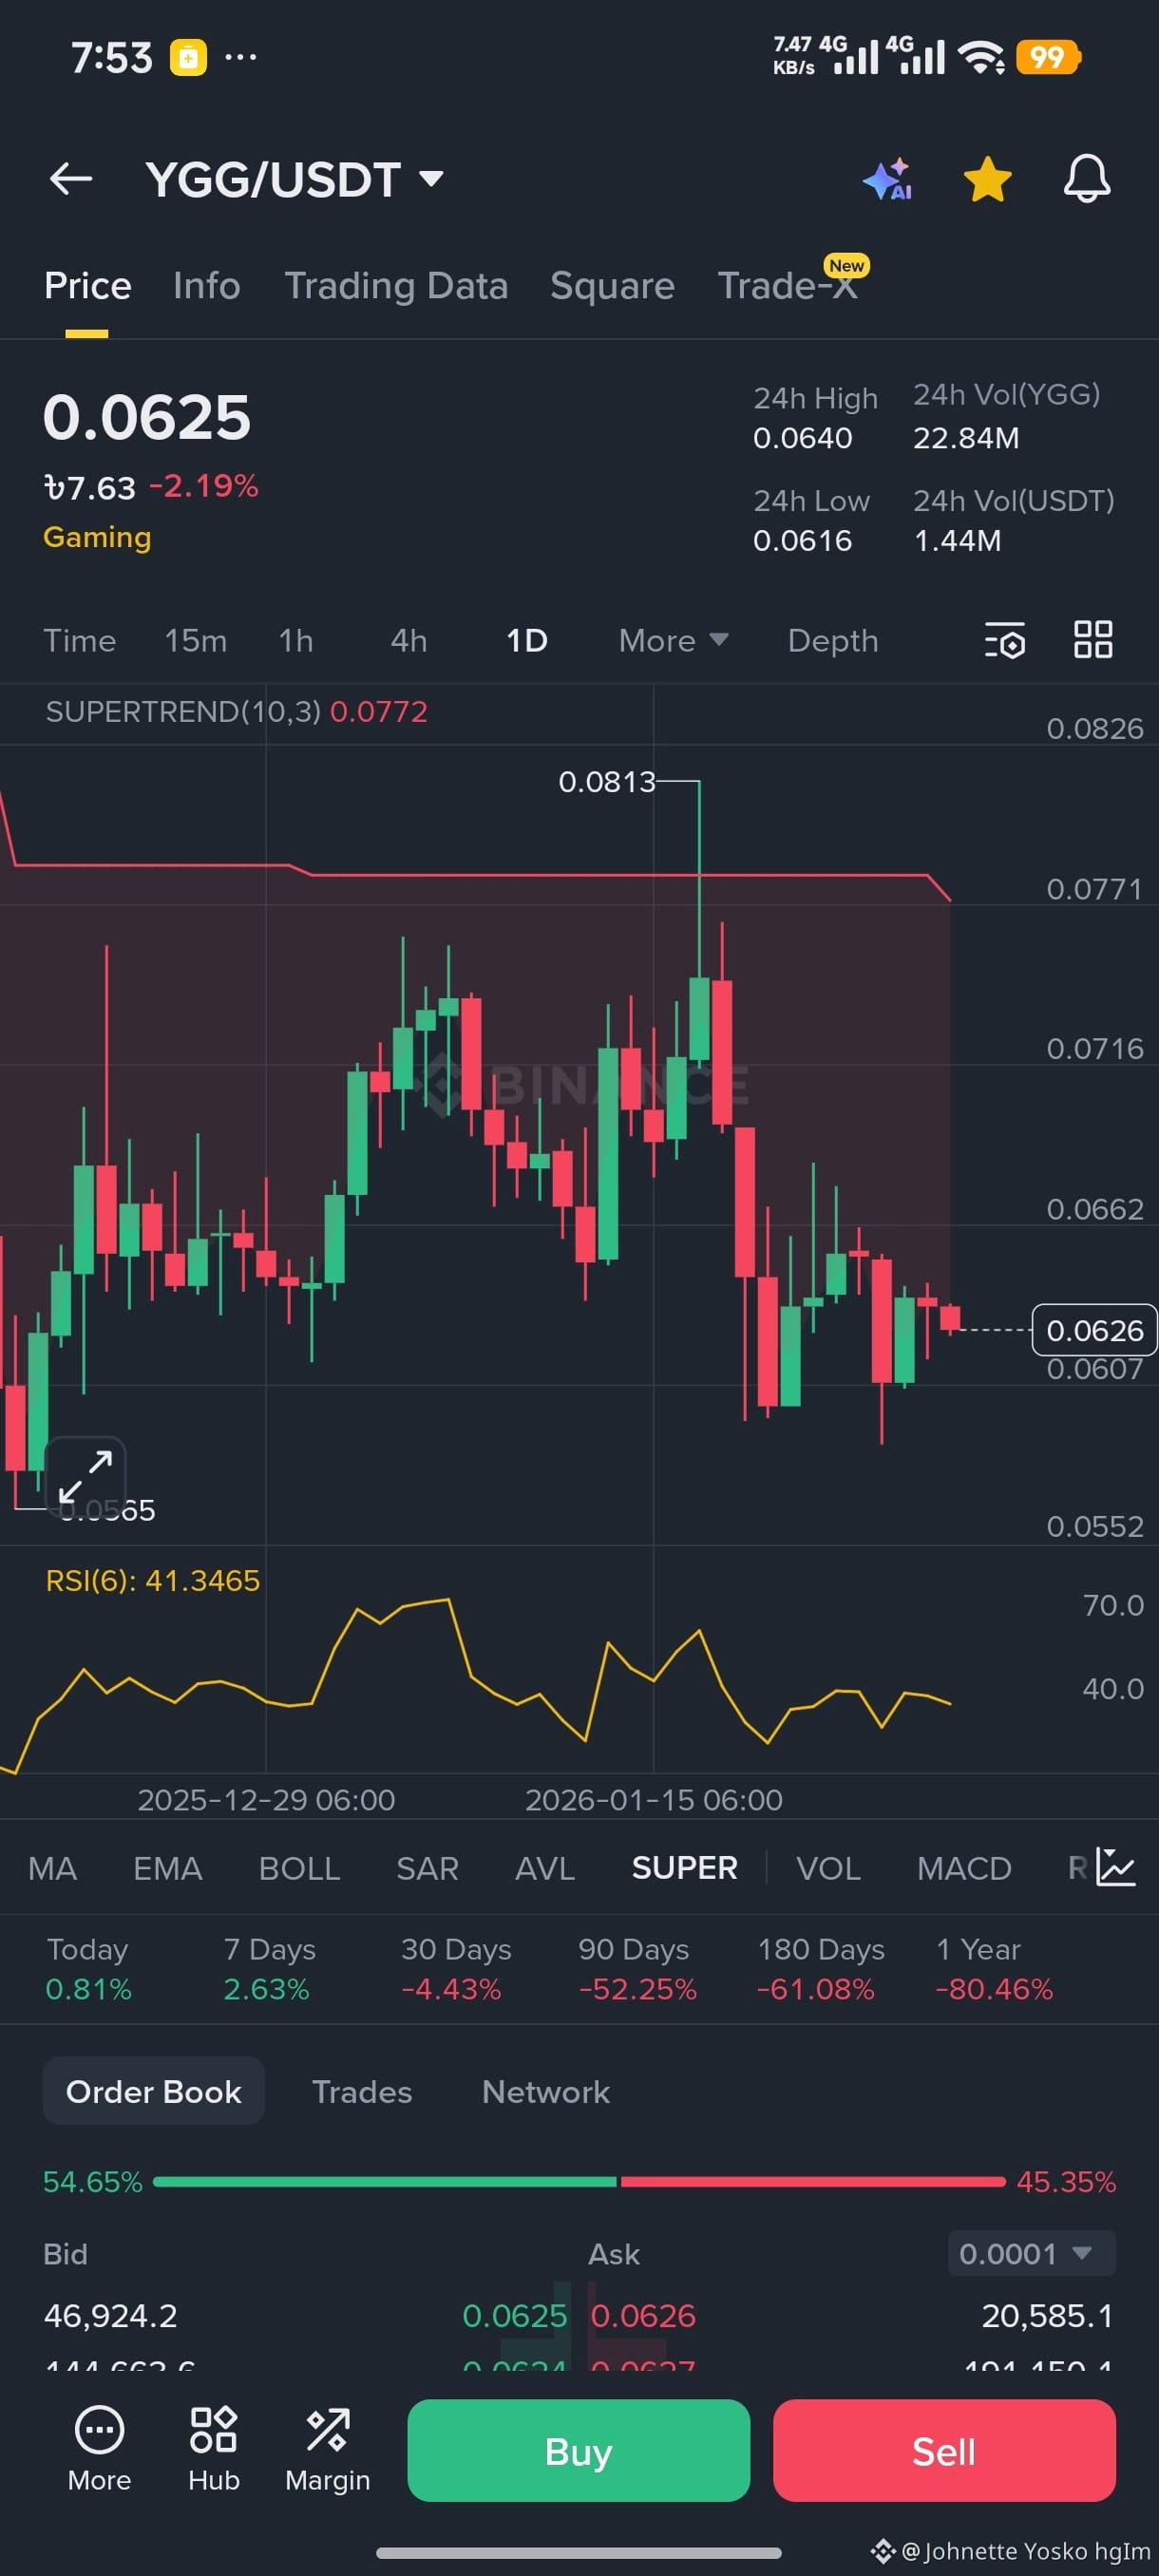Select the 1h timeframe
Viewport: 1159px width, 2576px height.
pos(296,641)
